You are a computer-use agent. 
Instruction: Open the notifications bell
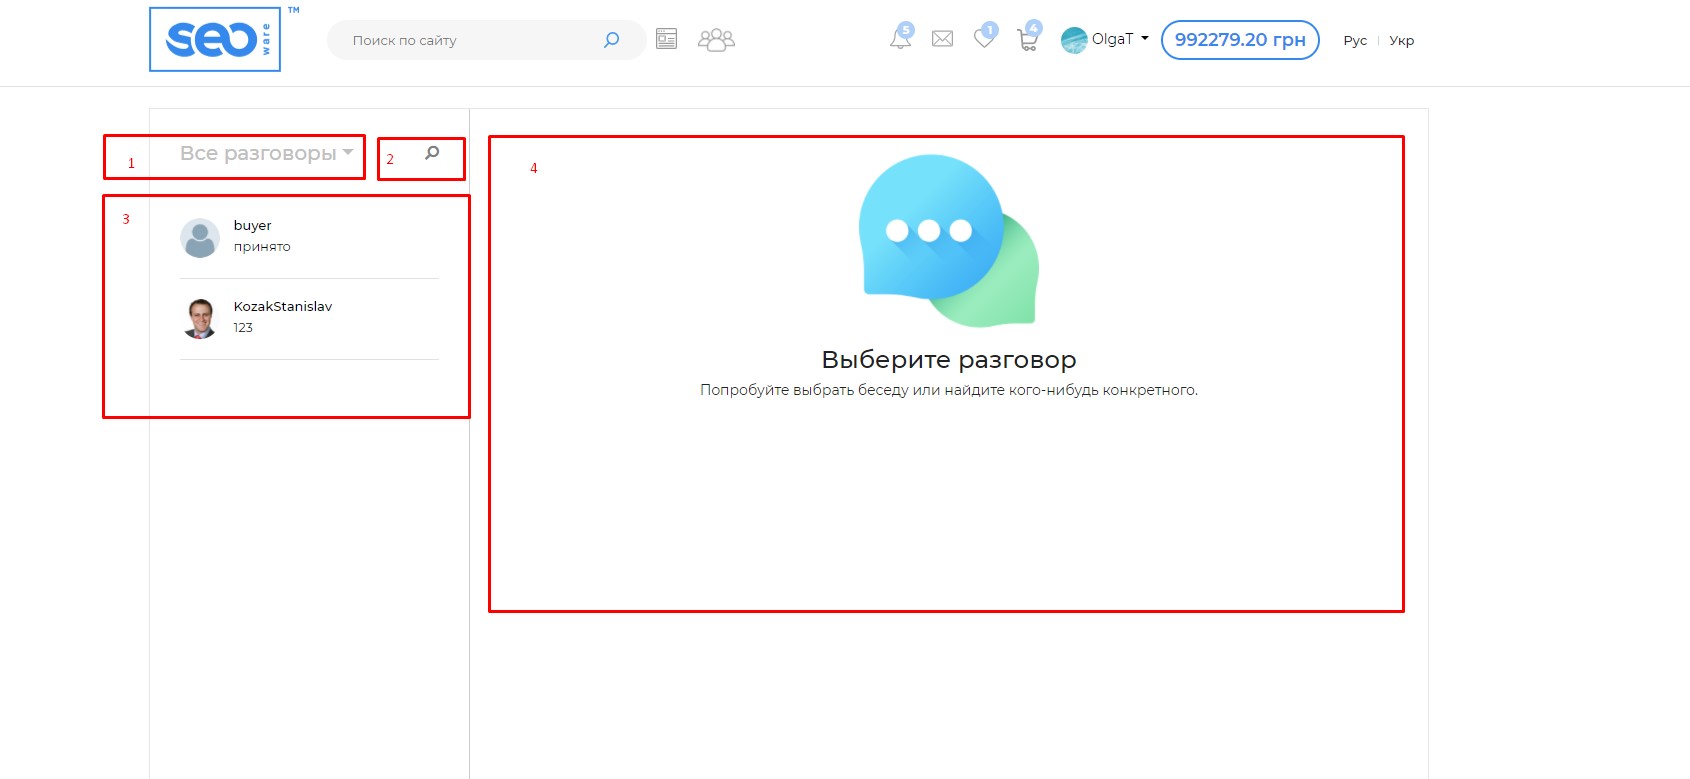[x=900, y=39]
